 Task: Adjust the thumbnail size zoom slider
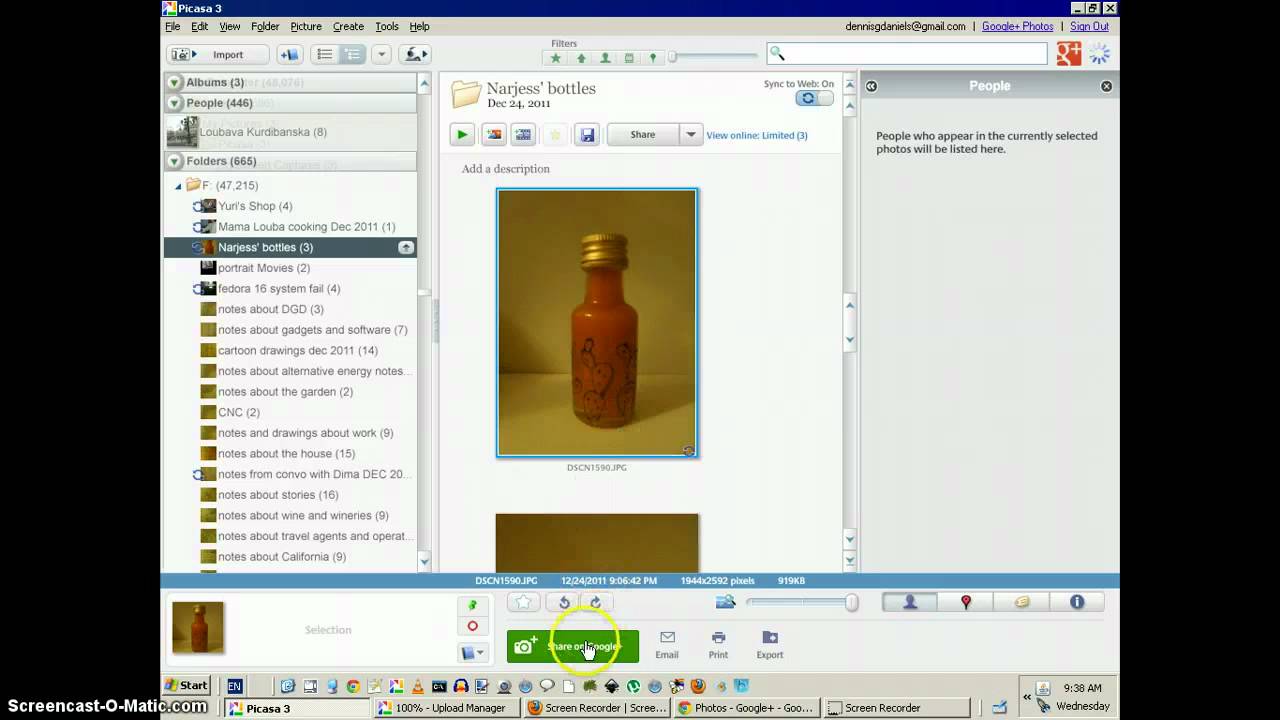(x=802, y=602)
